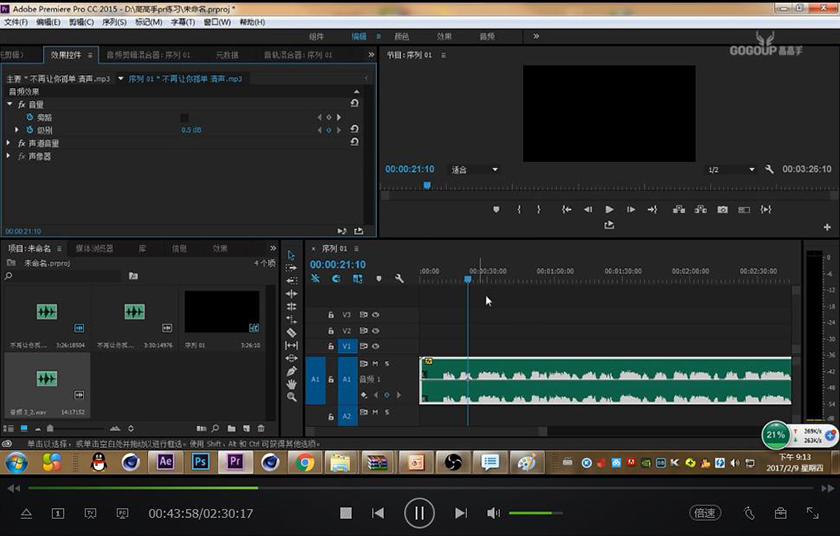Add a marker in the Program monitor
Image resolution: width=840 pixels, height=536 pixels.
pyautogui.click(x=496, y=210)
